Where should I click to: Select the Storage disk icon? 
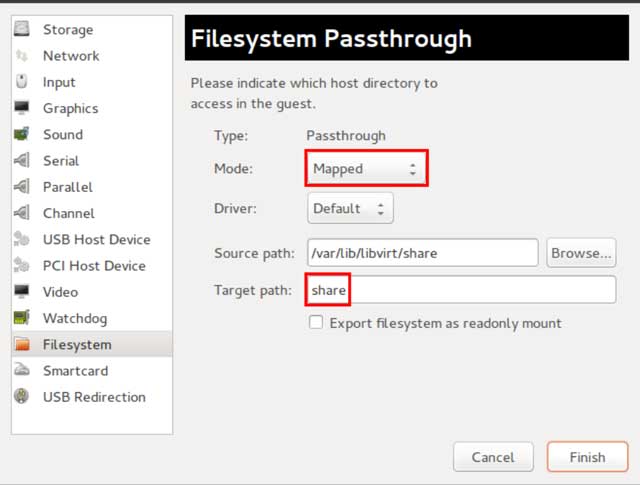pyautogui.click(x=22, y=29)
